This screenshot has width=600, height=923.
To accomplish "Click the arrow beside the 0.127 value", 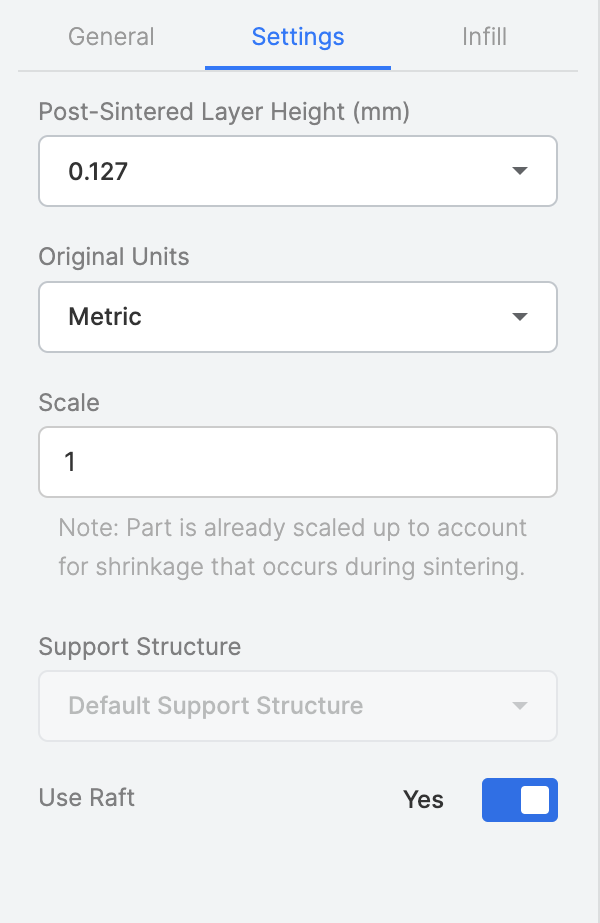I will click(519, 171).
